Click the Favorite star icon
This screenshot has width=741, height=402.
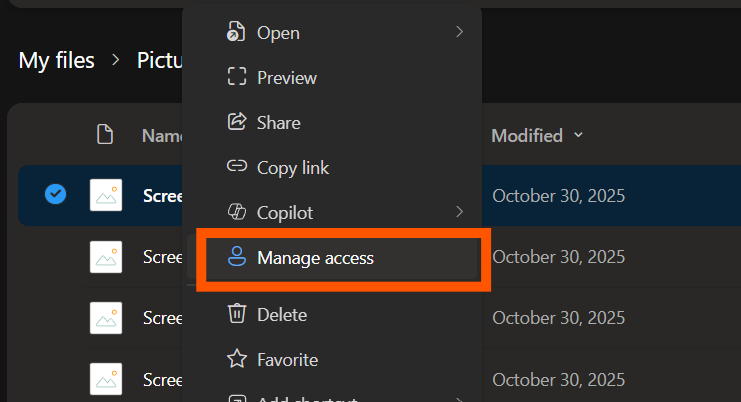point(237,359)
